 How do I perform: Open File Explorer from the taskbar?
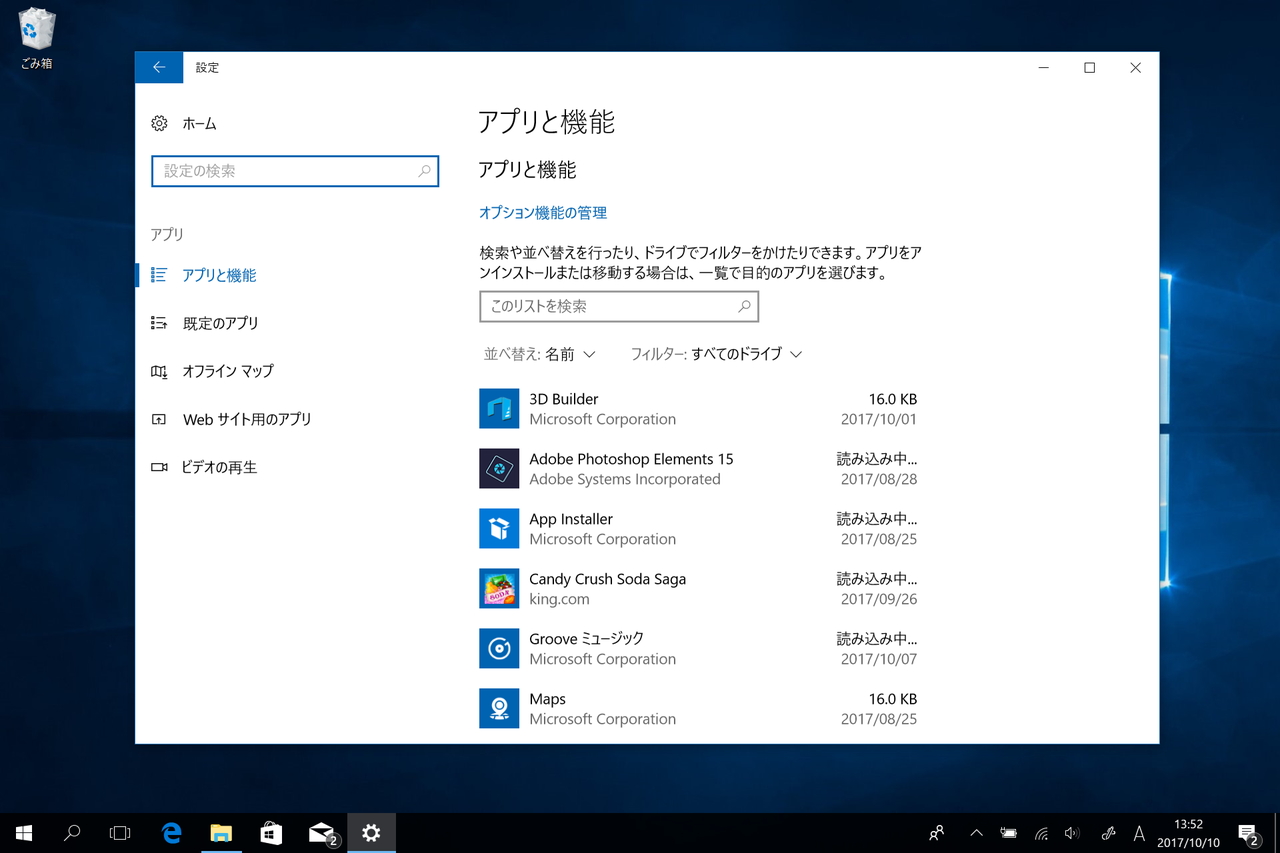221,833
